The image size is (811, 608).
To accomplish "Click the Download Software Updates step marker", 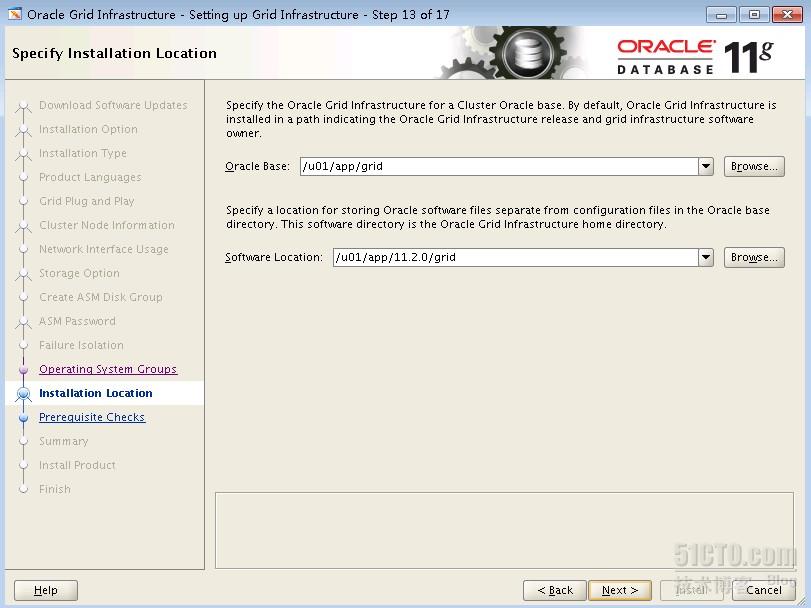I will (23, 107).
